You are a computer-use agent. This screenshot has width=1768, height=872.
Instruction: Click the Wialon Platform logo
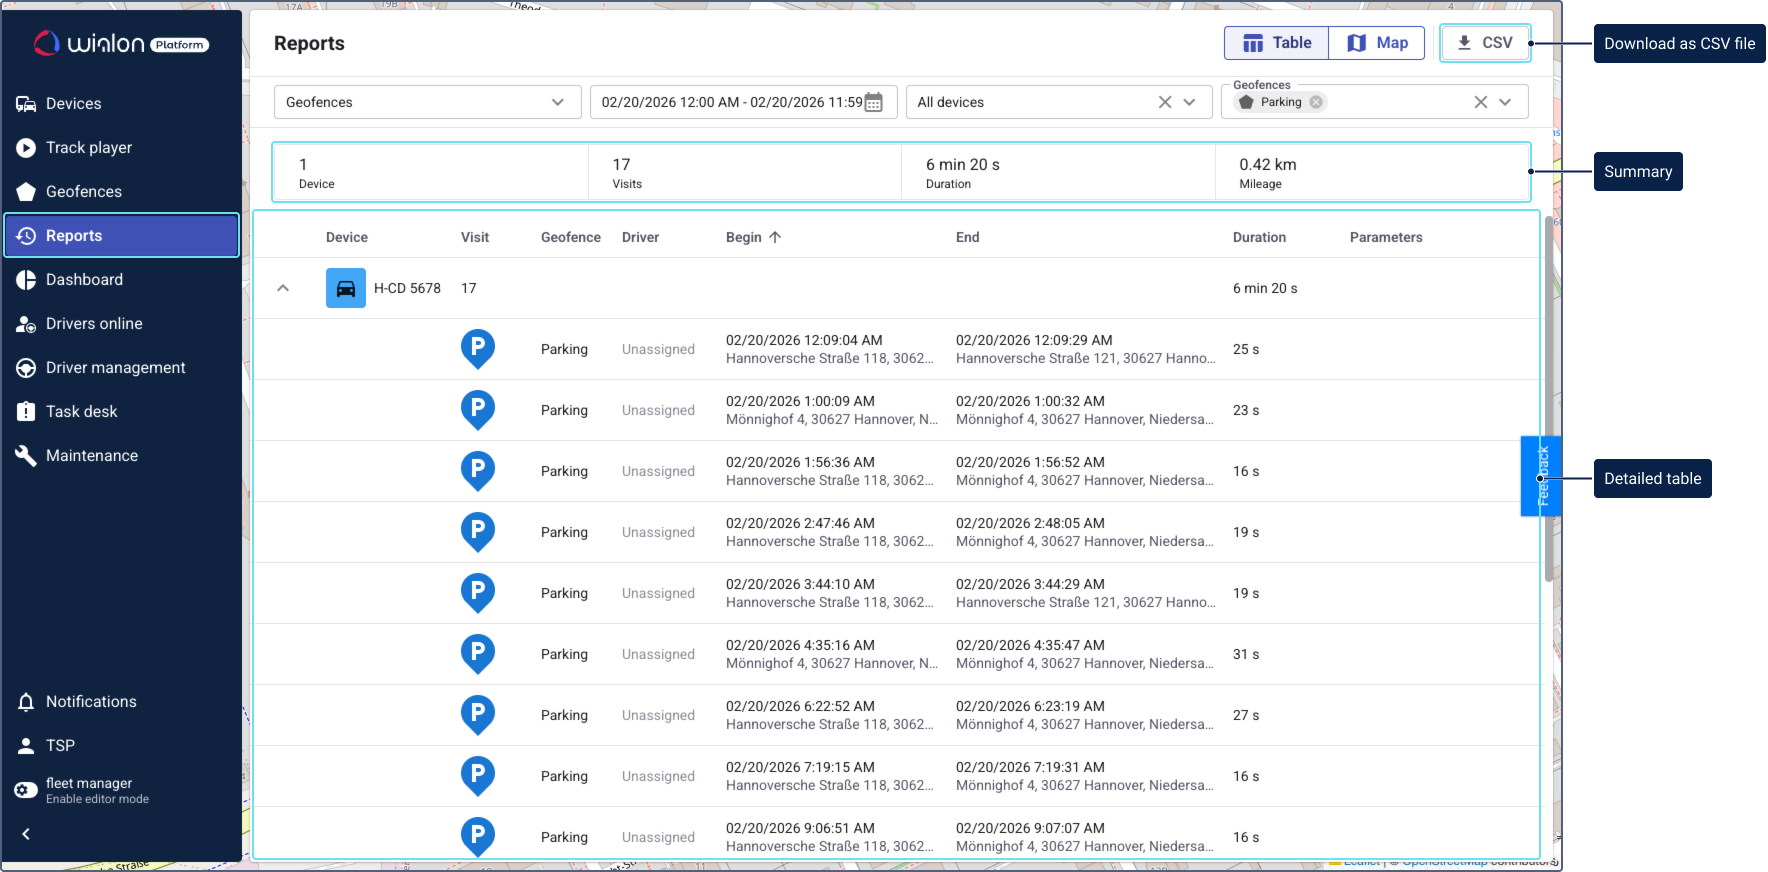click(121, 43)
